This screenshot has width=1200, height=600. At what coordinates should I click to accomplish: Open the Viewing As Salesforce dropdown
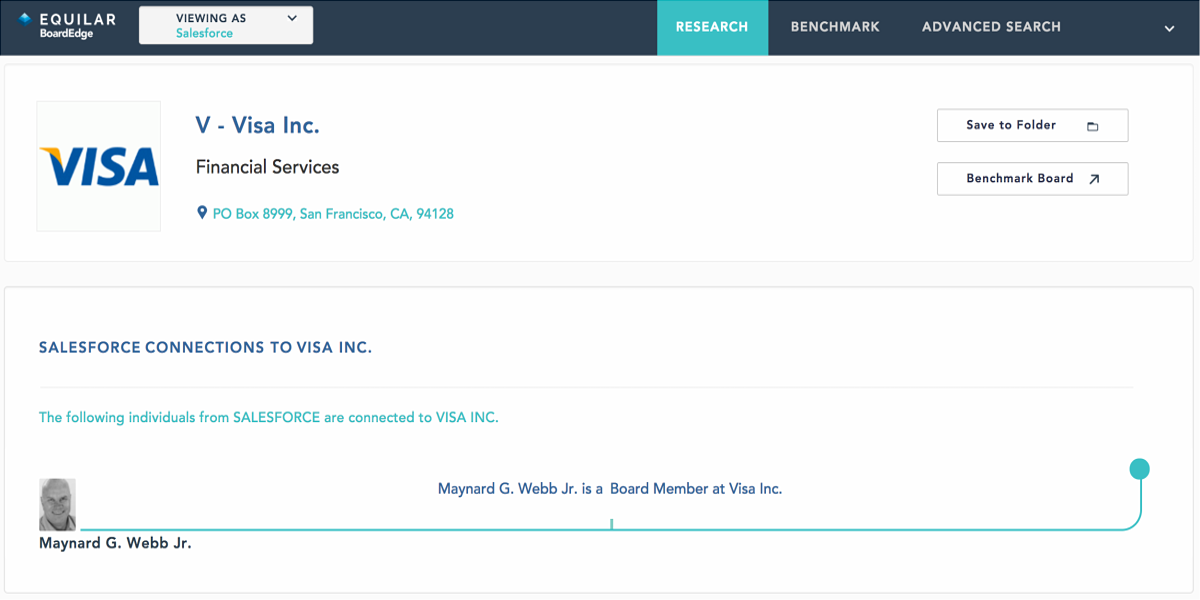[226, 25]
